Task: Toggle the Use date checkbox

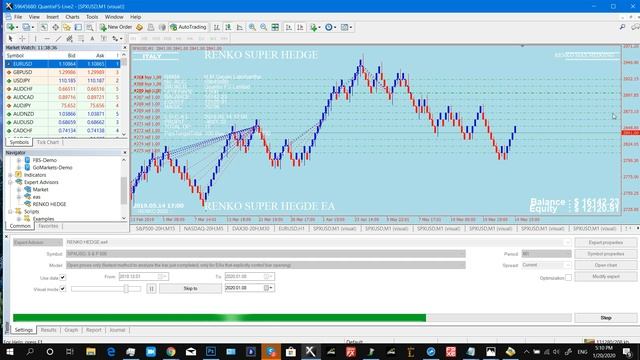Action: [x=62, y=278]
